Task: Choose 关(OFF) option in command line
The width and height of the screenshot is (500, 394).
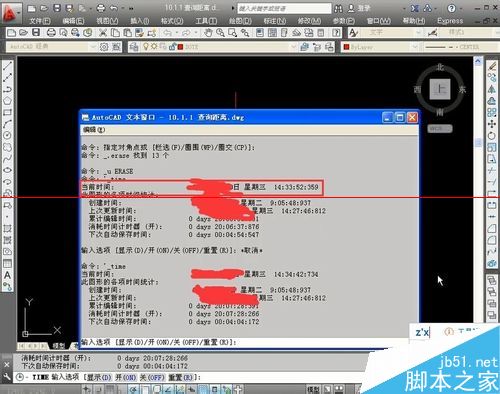Action: [152, 377]
